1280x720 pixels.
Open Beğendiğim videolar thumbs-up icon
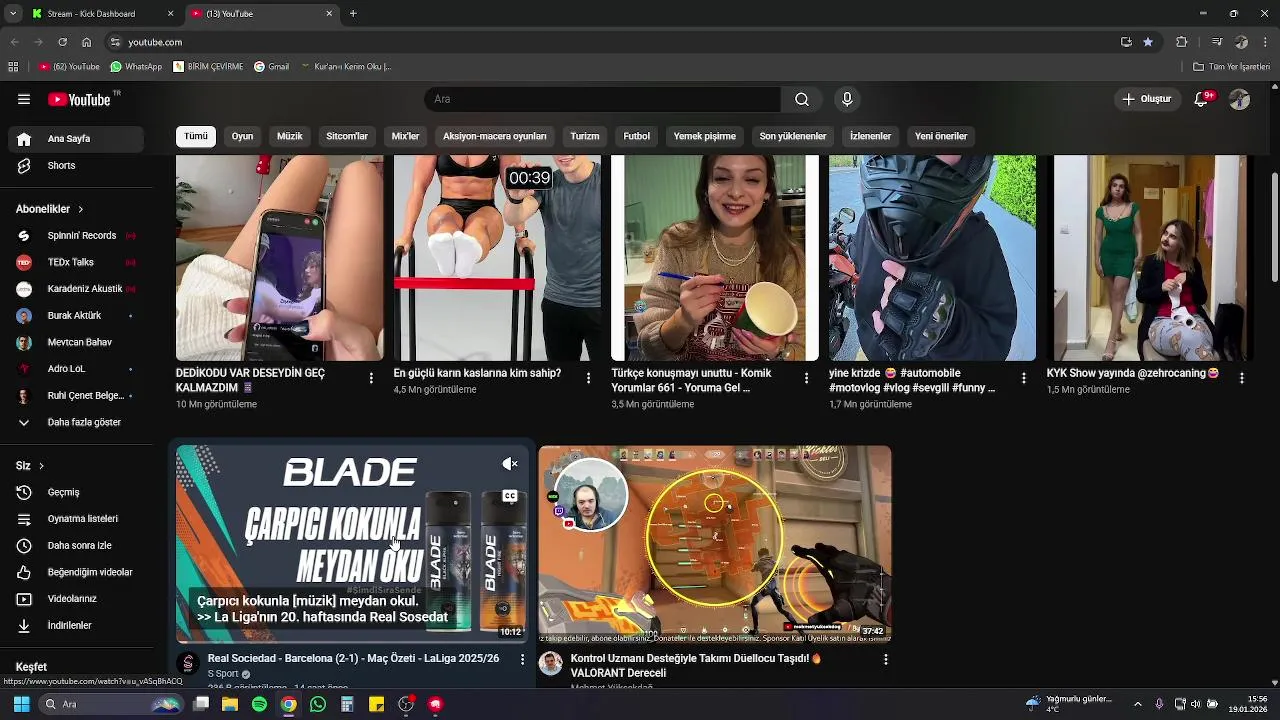click(x=24, y=572)
